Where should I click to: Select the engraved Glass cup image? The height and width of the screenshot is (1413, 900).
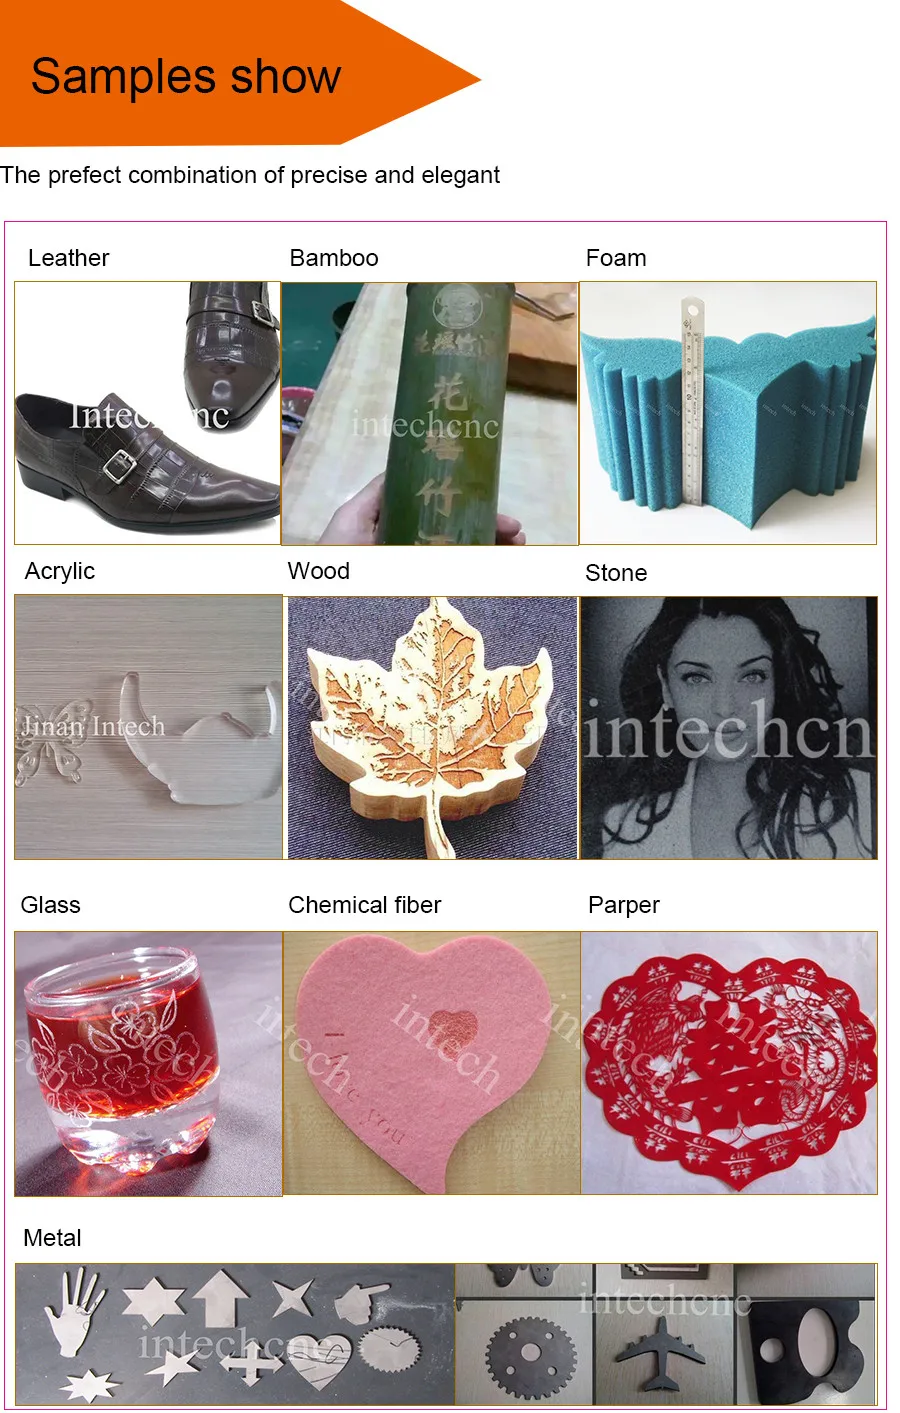[x=149, y=1064]
